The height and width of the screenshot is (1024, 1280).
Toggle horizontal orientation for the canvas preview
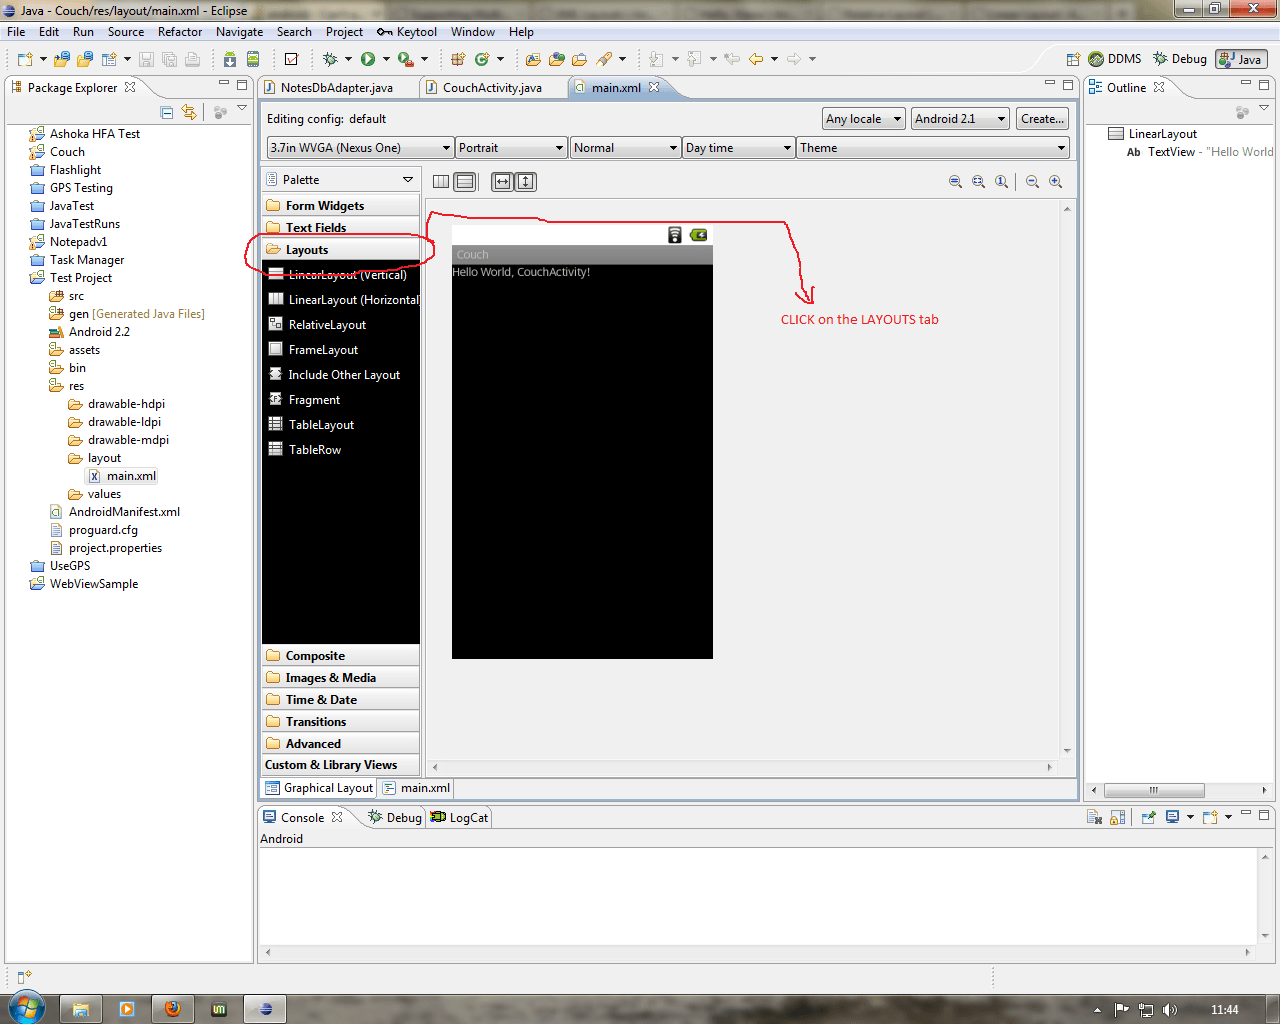501,181
